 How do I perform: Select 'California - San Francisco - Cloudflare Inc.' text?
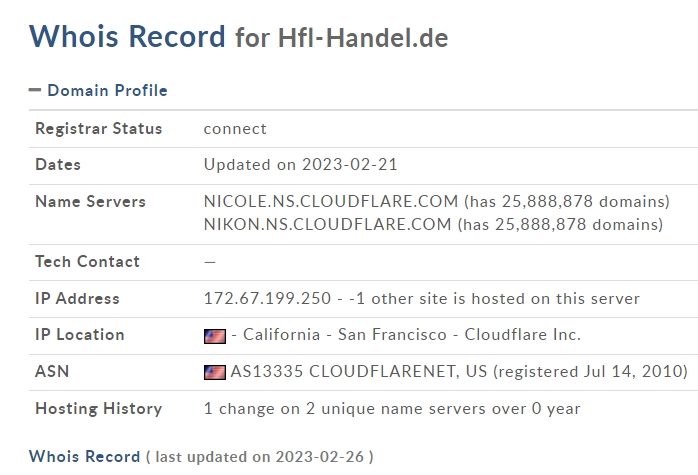(x=412, y=334)
